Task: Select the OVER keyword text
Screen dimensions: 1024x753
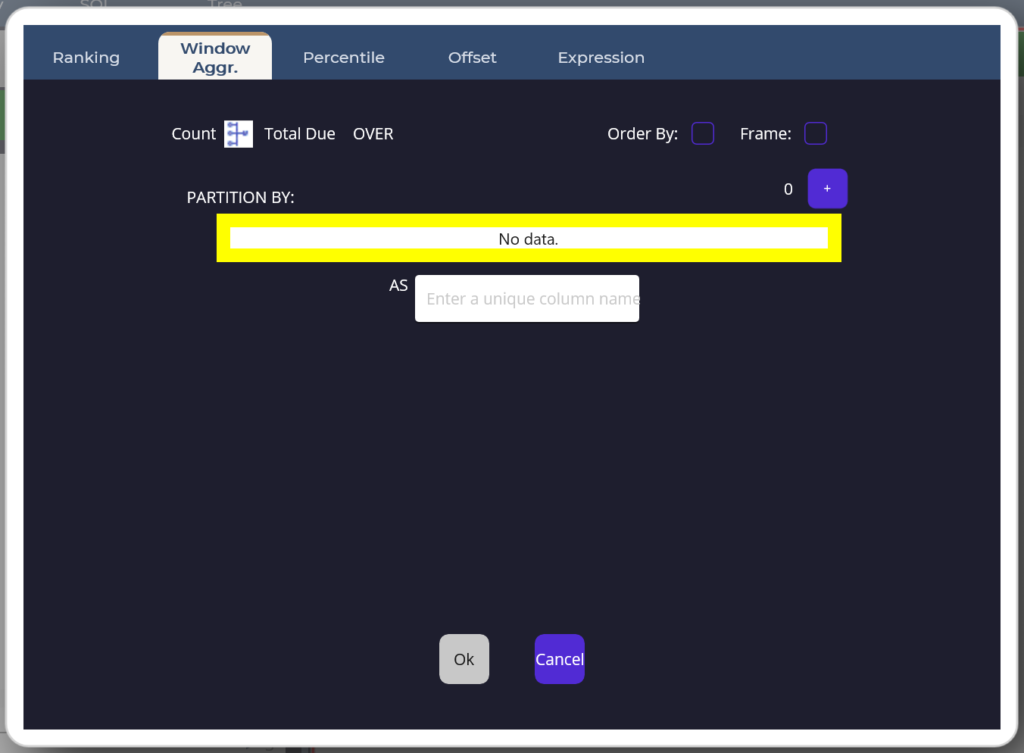Action: [373, 134]
